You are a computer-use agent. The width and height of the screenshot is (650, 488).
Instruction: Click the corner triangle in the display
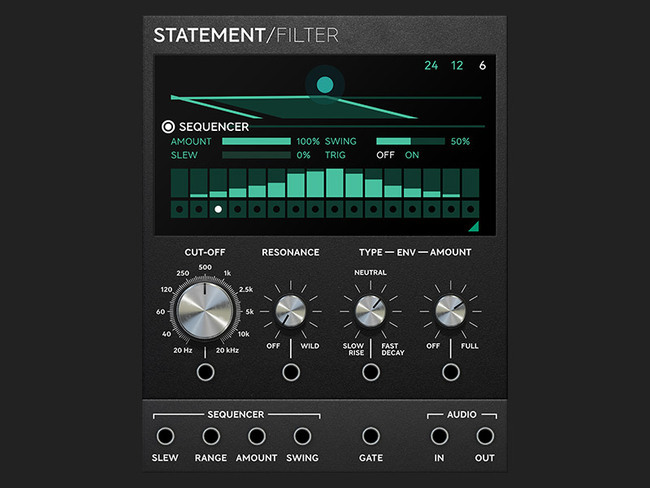click(474, 226)
